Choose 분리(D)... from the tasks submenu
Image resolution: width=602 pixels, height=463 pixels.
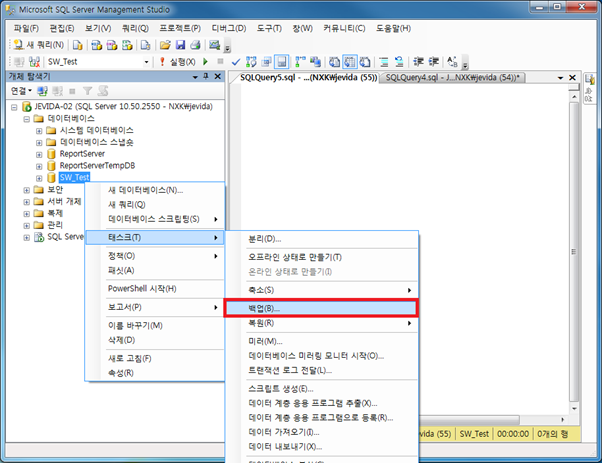click(322, 239)
